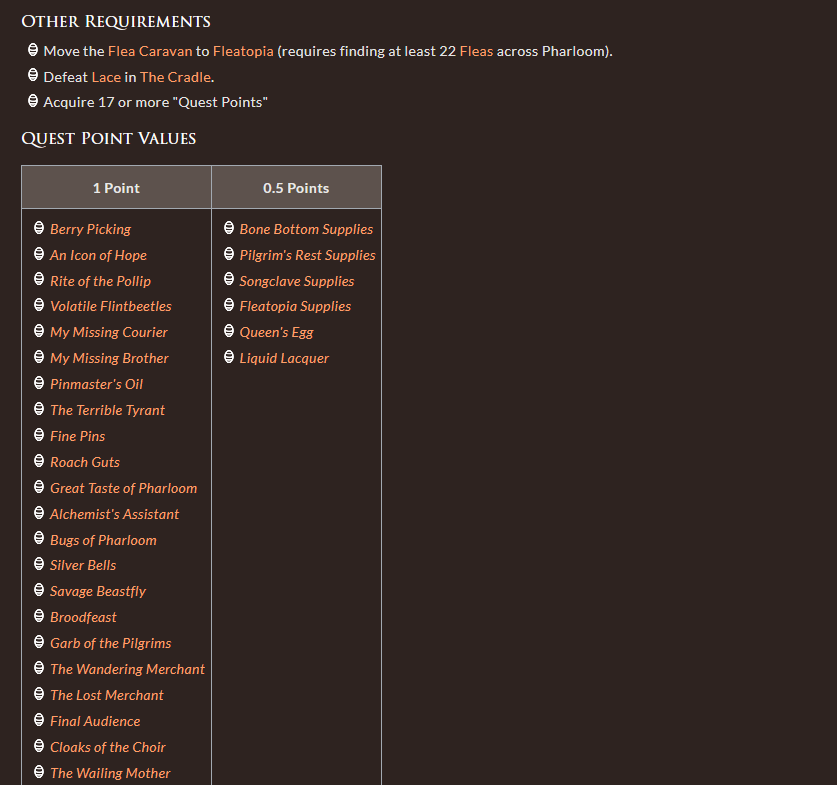Image resolution: width=837 pixels, height=785 pixels.
Task: View the Pinmaster's Oil quest
Action: pyautogui.click(x=96, y=384)
